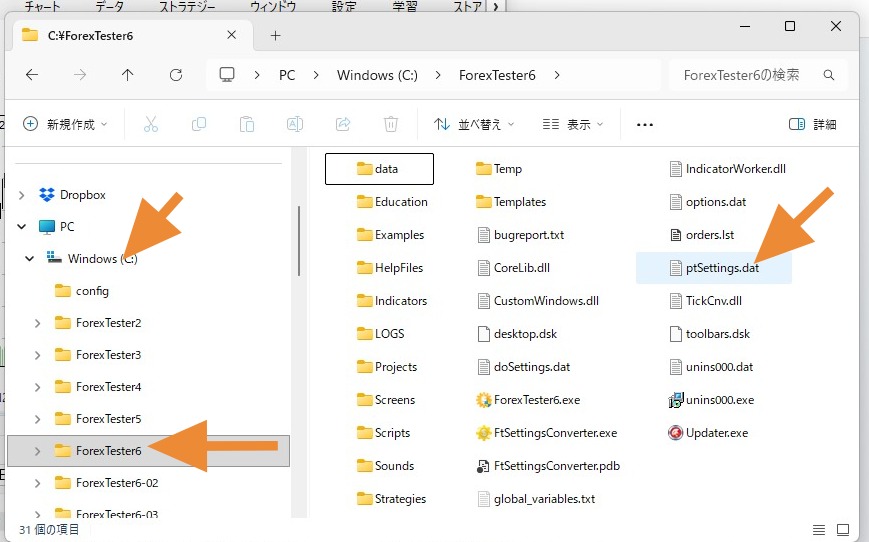This screenshot has height=542, width=869.
Task: Click ForexTester6 in address breadcrumb
Action: [x=497, y=75]
